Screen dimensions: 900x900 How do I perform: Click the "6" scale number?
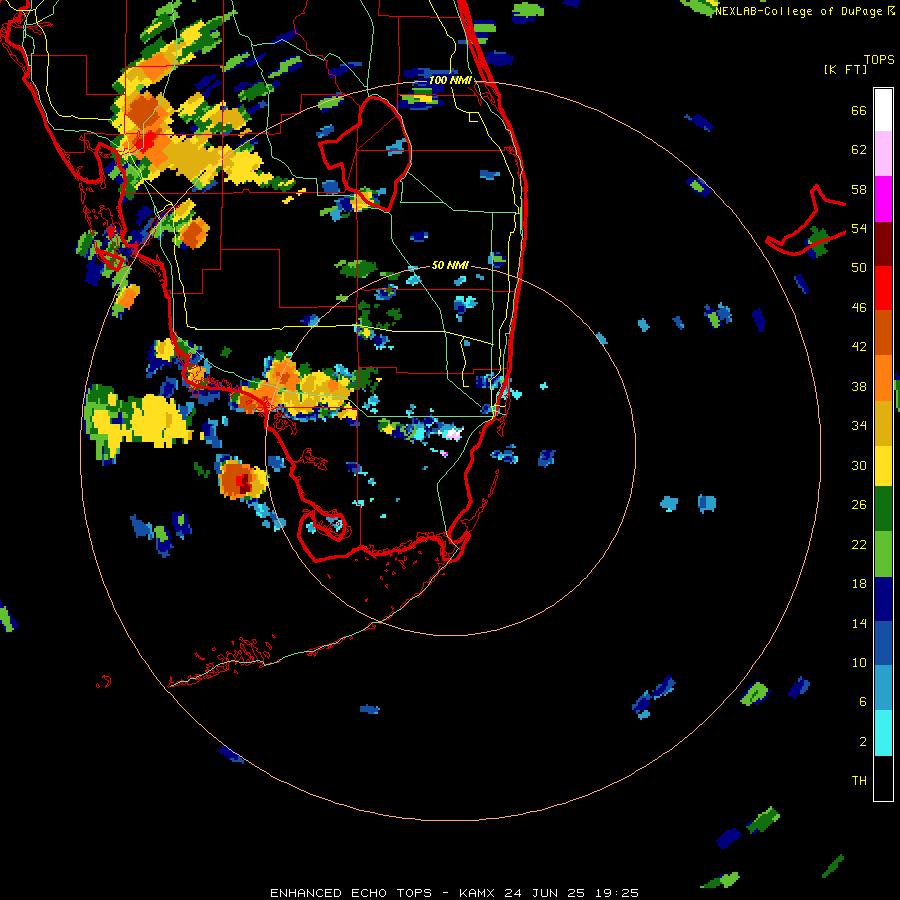[x=863, y=701]
